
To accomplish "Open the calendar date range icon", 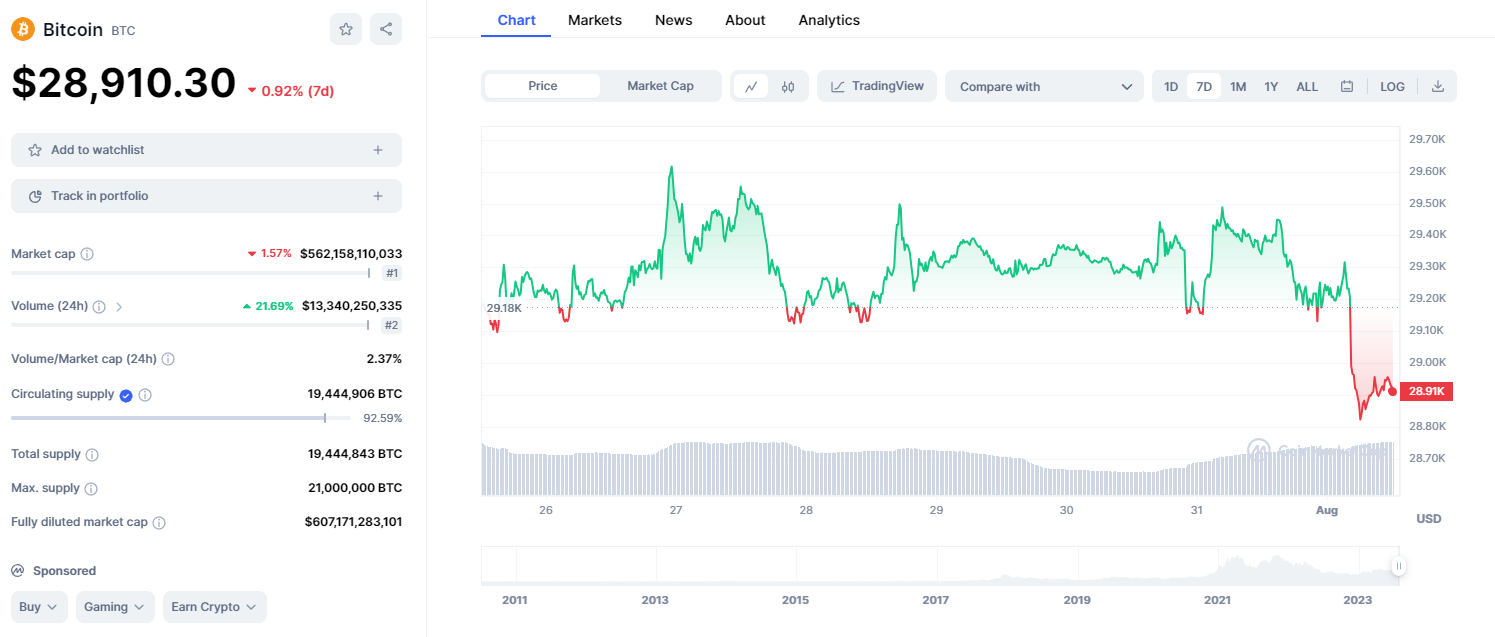I will [x=1347, y=86].
